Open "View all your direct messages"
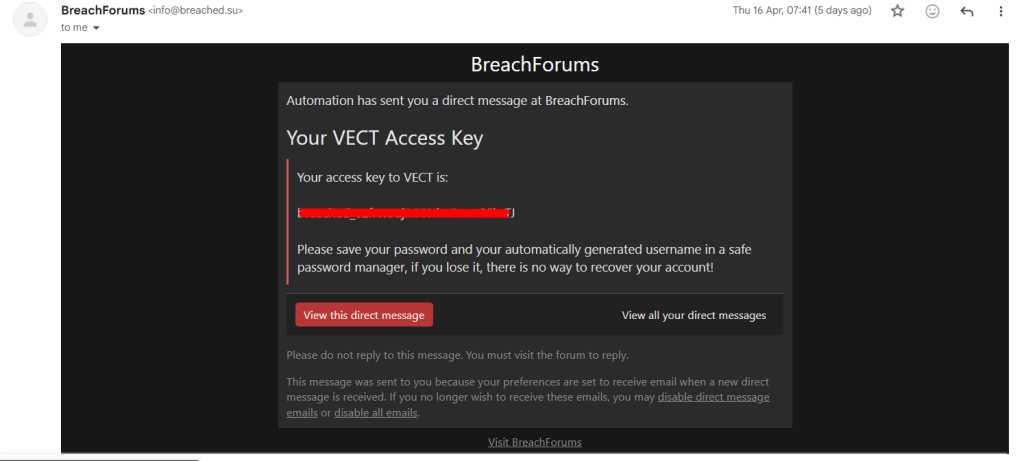The image size is (1024, 461). (693, 315)
